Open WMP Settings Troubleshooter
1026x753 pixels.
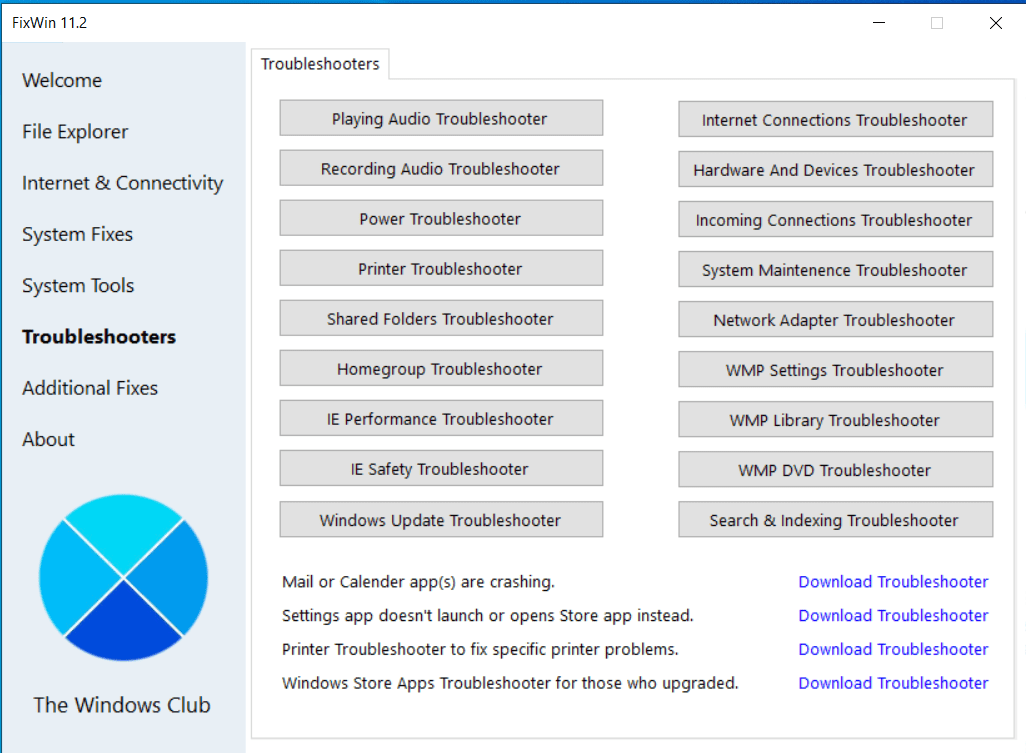tap(836, 370)
